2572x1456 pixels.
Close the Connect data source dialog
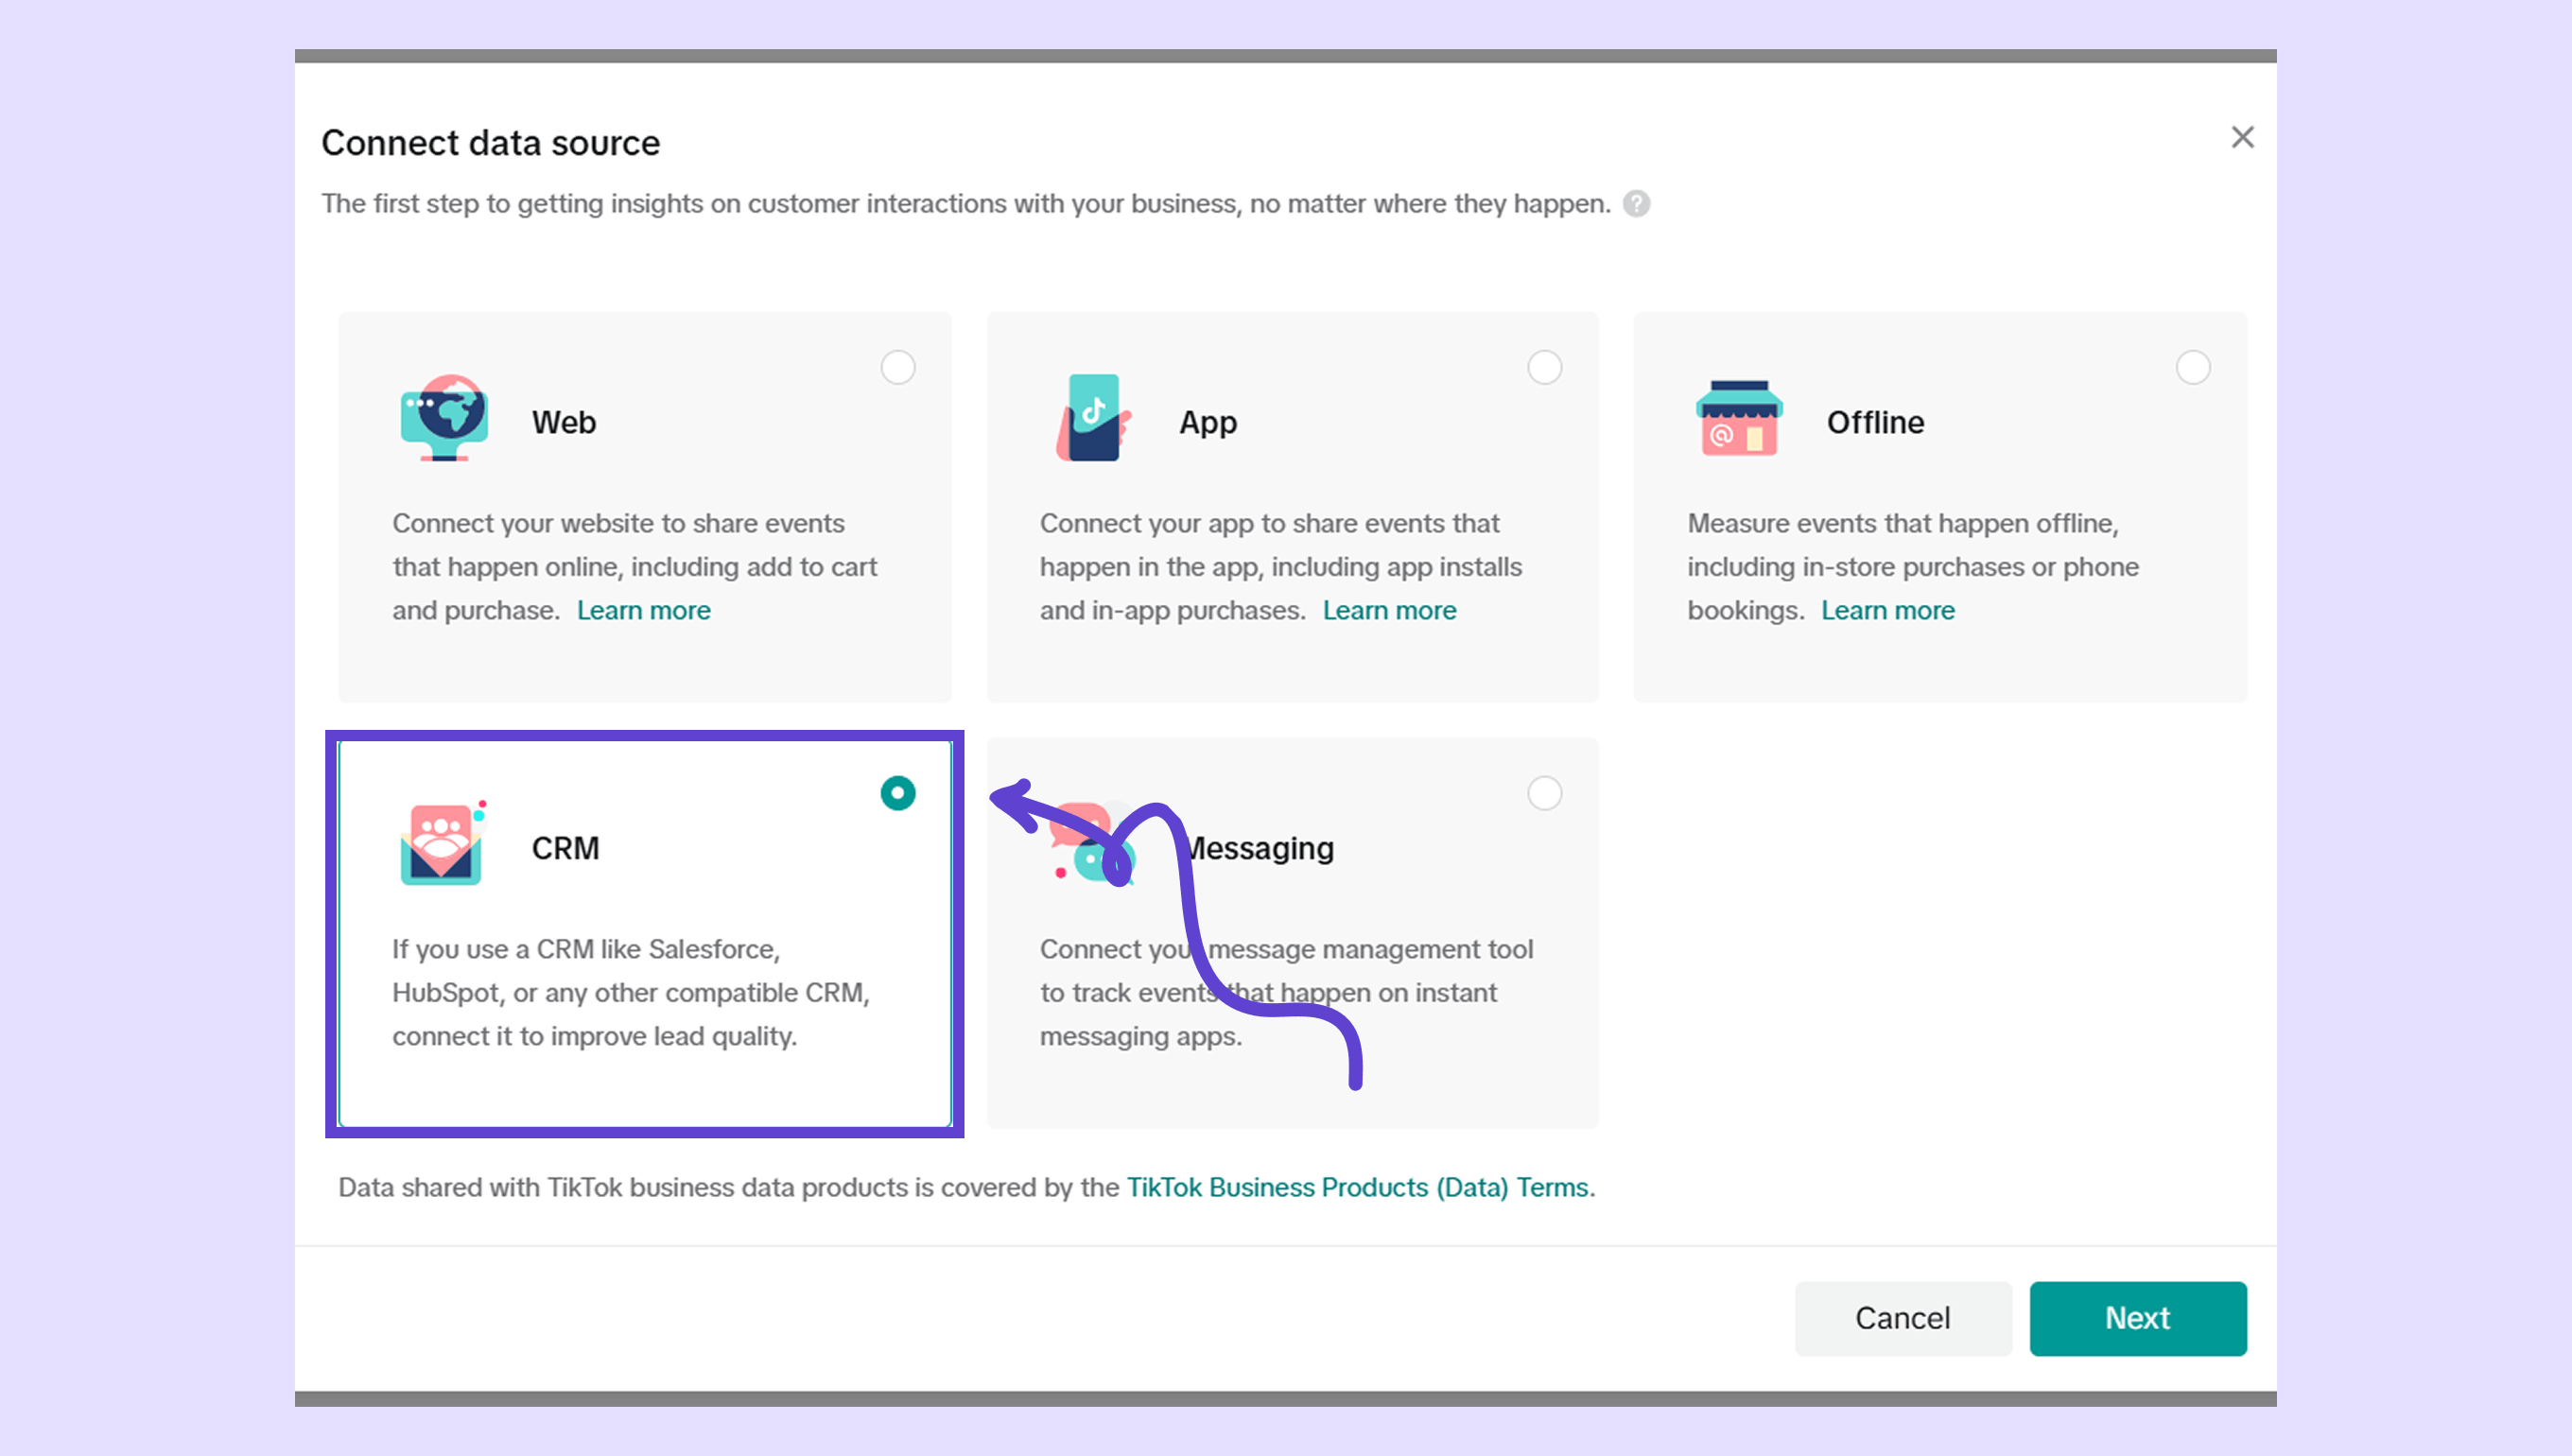(x=2242, y=137)
